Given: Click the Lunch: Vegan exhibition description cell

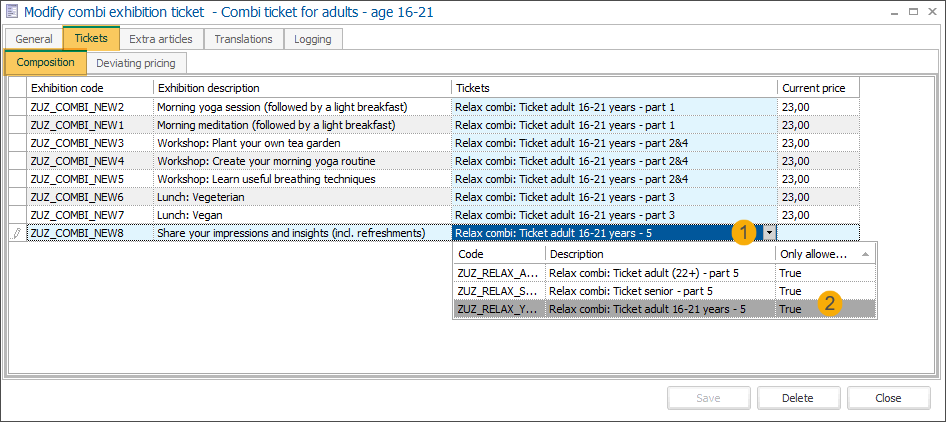Looking at the screenshot, I should point(302,215).
